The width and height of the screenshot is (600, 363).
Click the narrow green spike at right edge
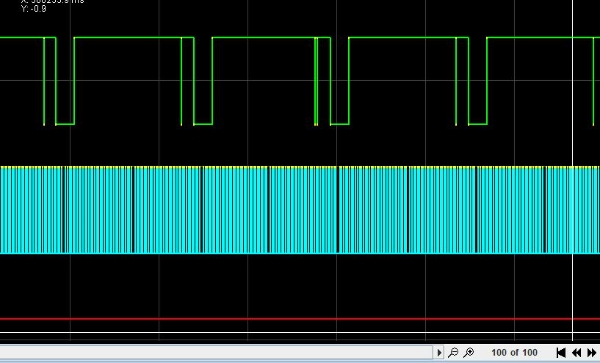tap(593, 81)
